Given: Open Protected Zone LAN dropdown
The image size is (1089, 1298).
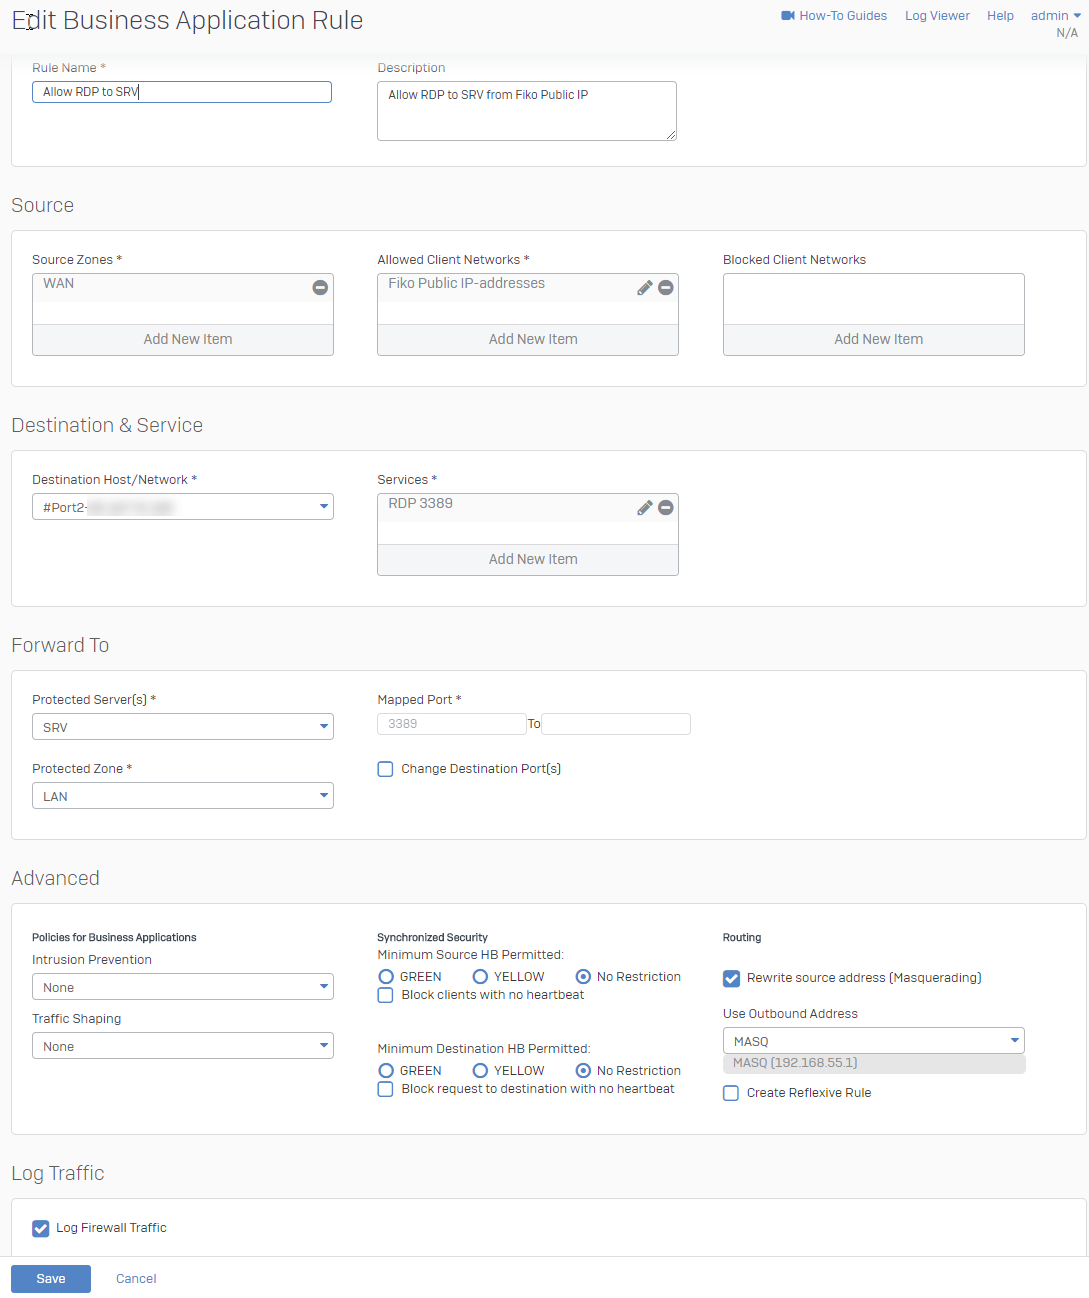Looking at the screenshot, I should 183,796.
